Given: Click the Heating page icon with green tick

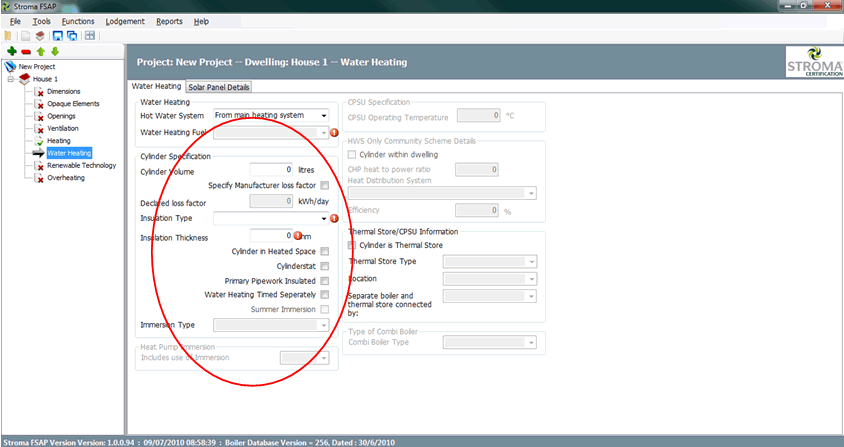Looking at the screenshot, I should pos(39,142).
